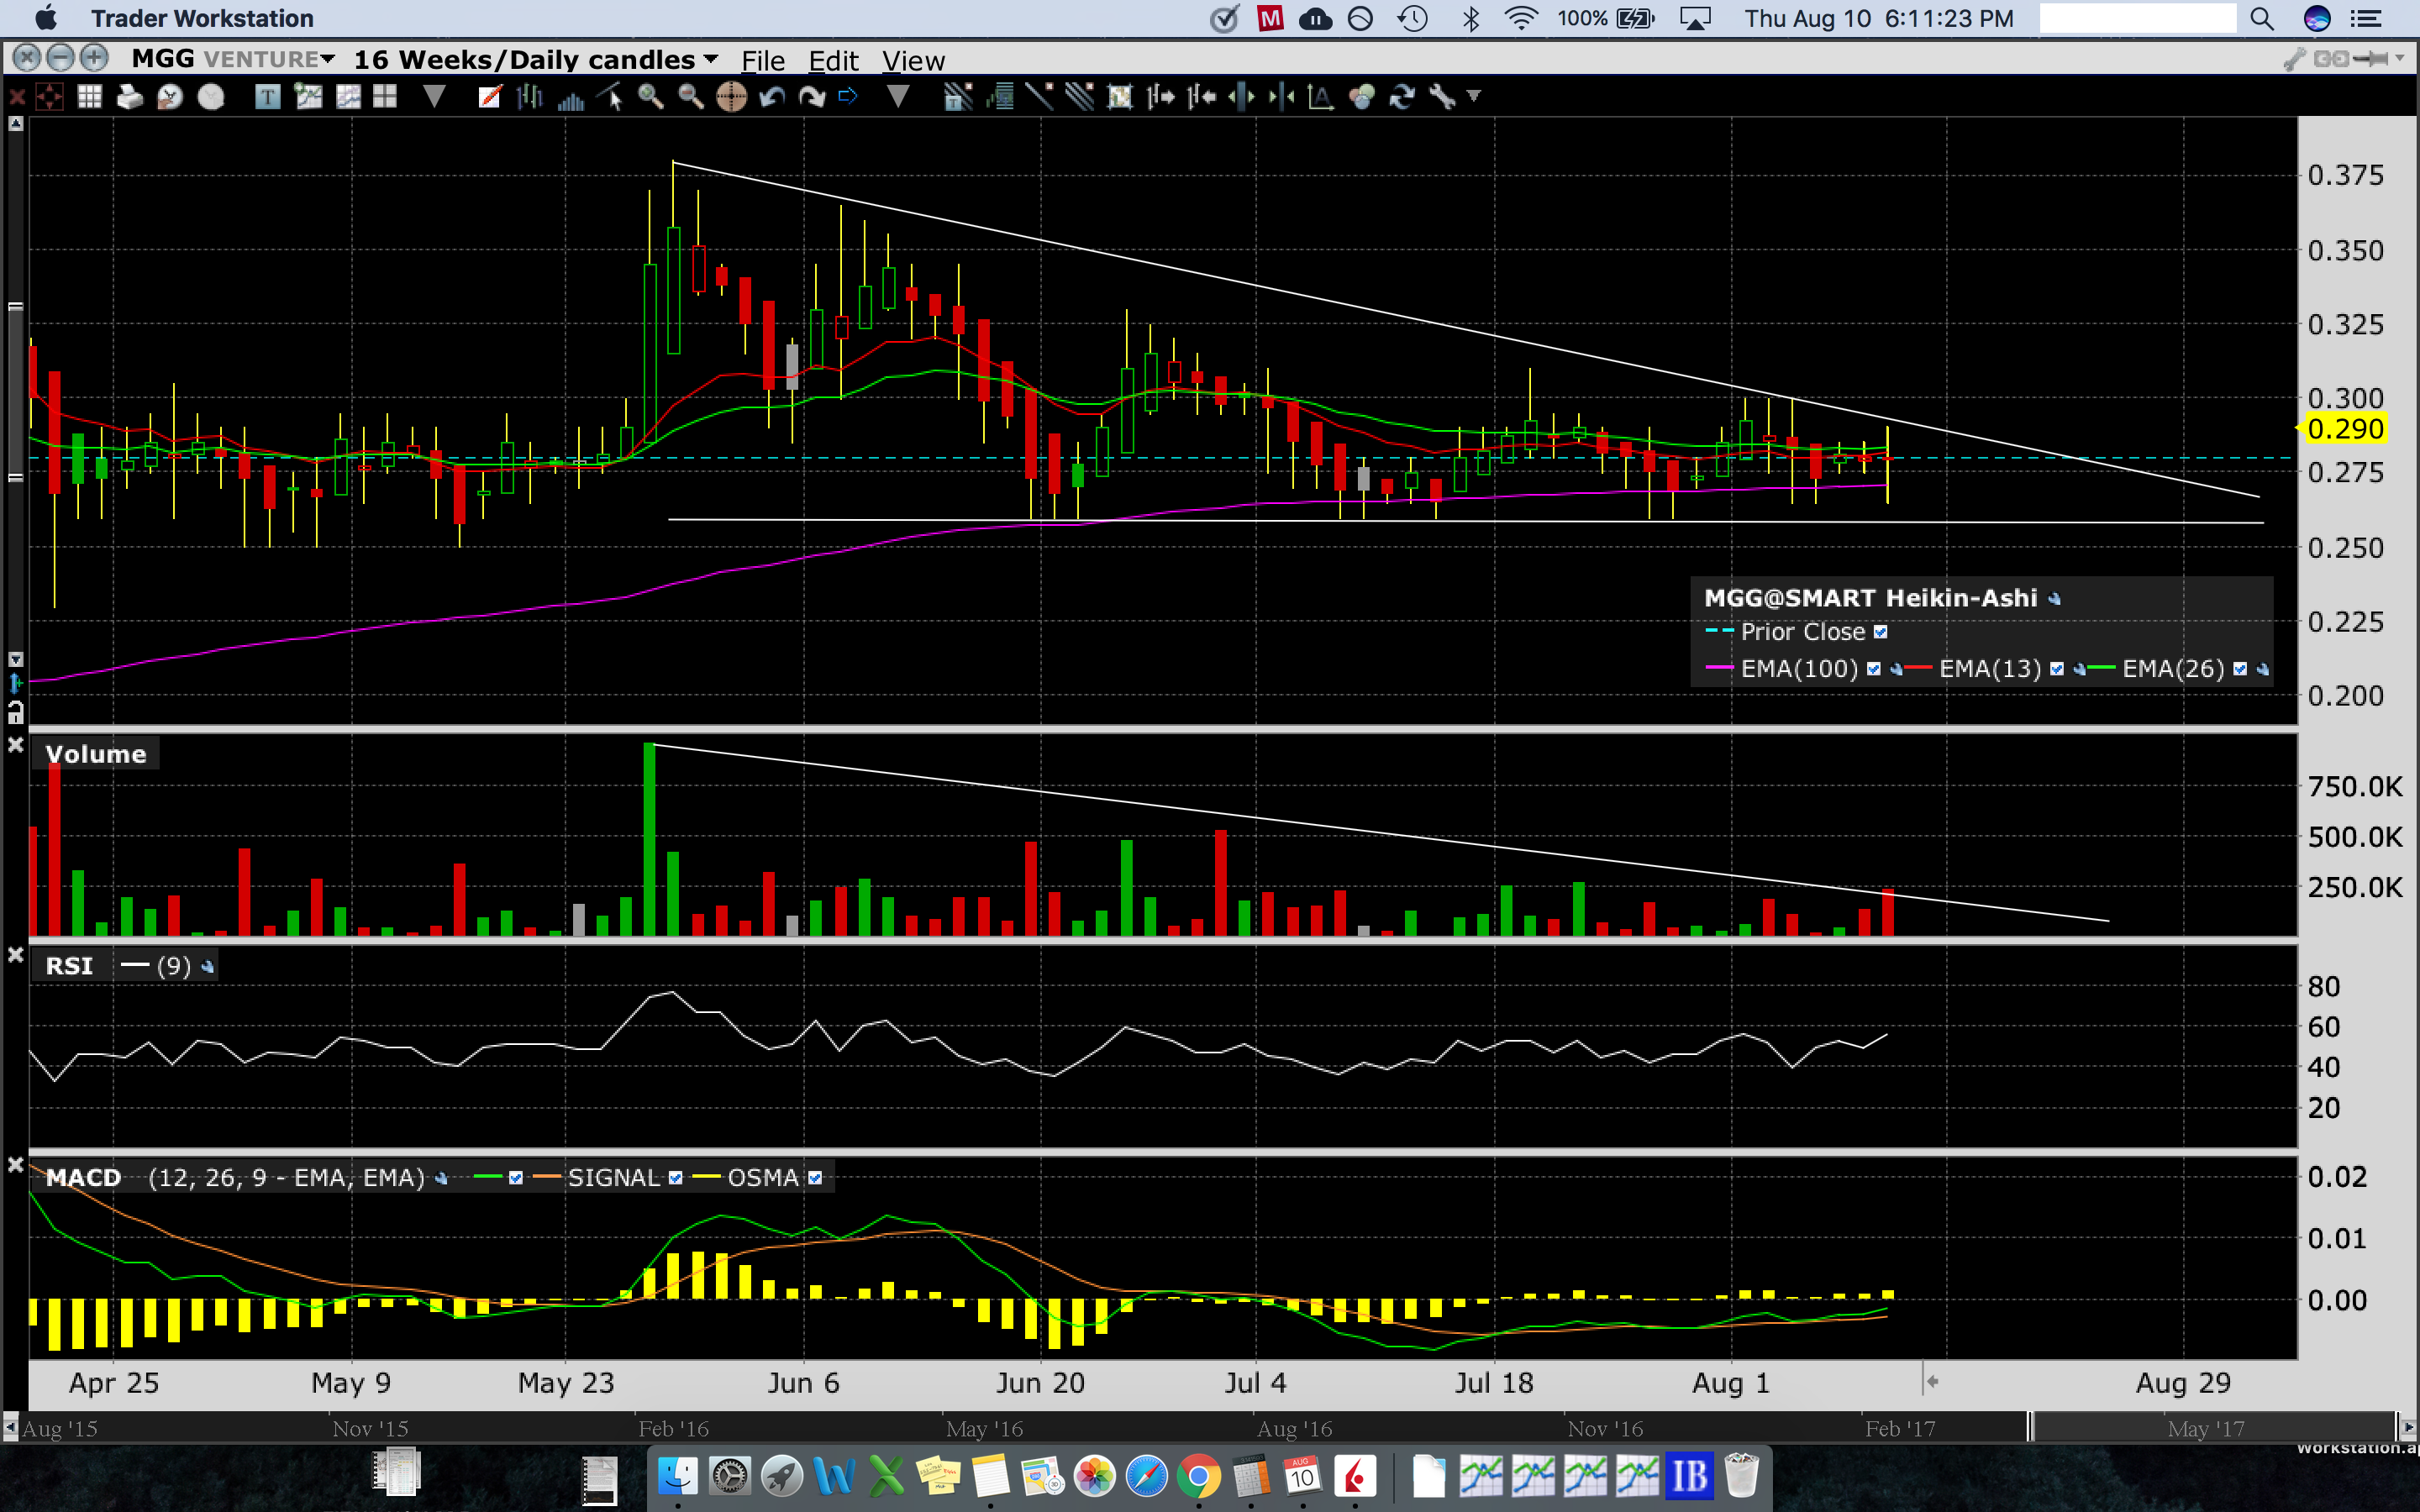Click the round target crosshair icon
2420x1512 pixels.
[731, 97]
